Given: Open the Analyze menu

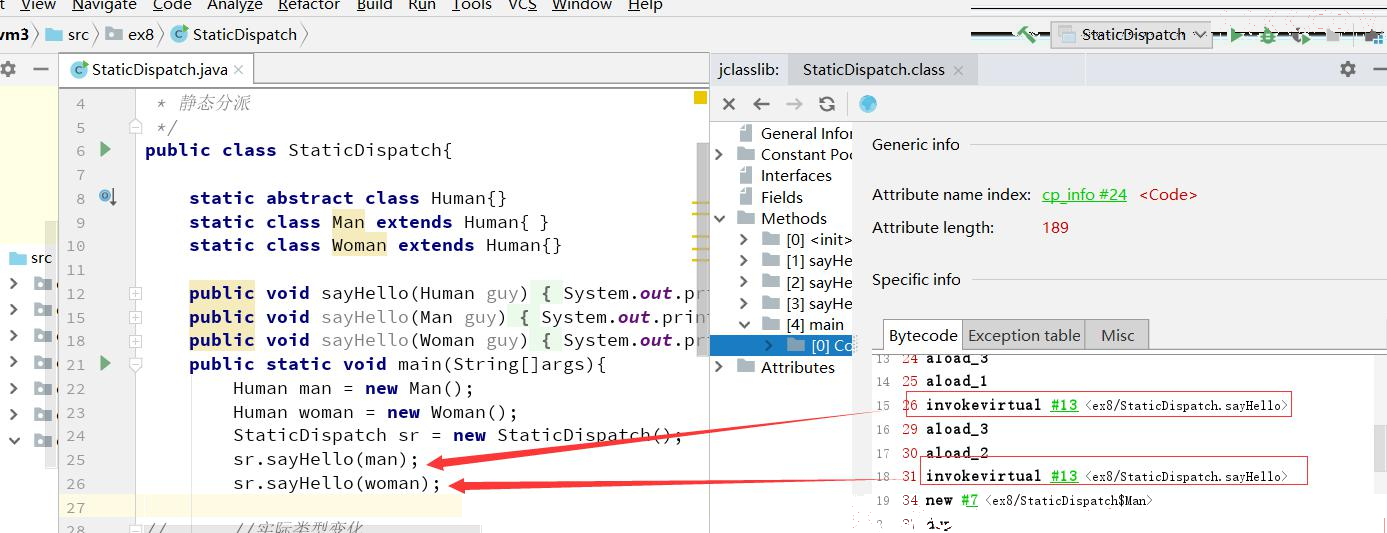Looking at the screenshot, I should (x=235, y=5).
